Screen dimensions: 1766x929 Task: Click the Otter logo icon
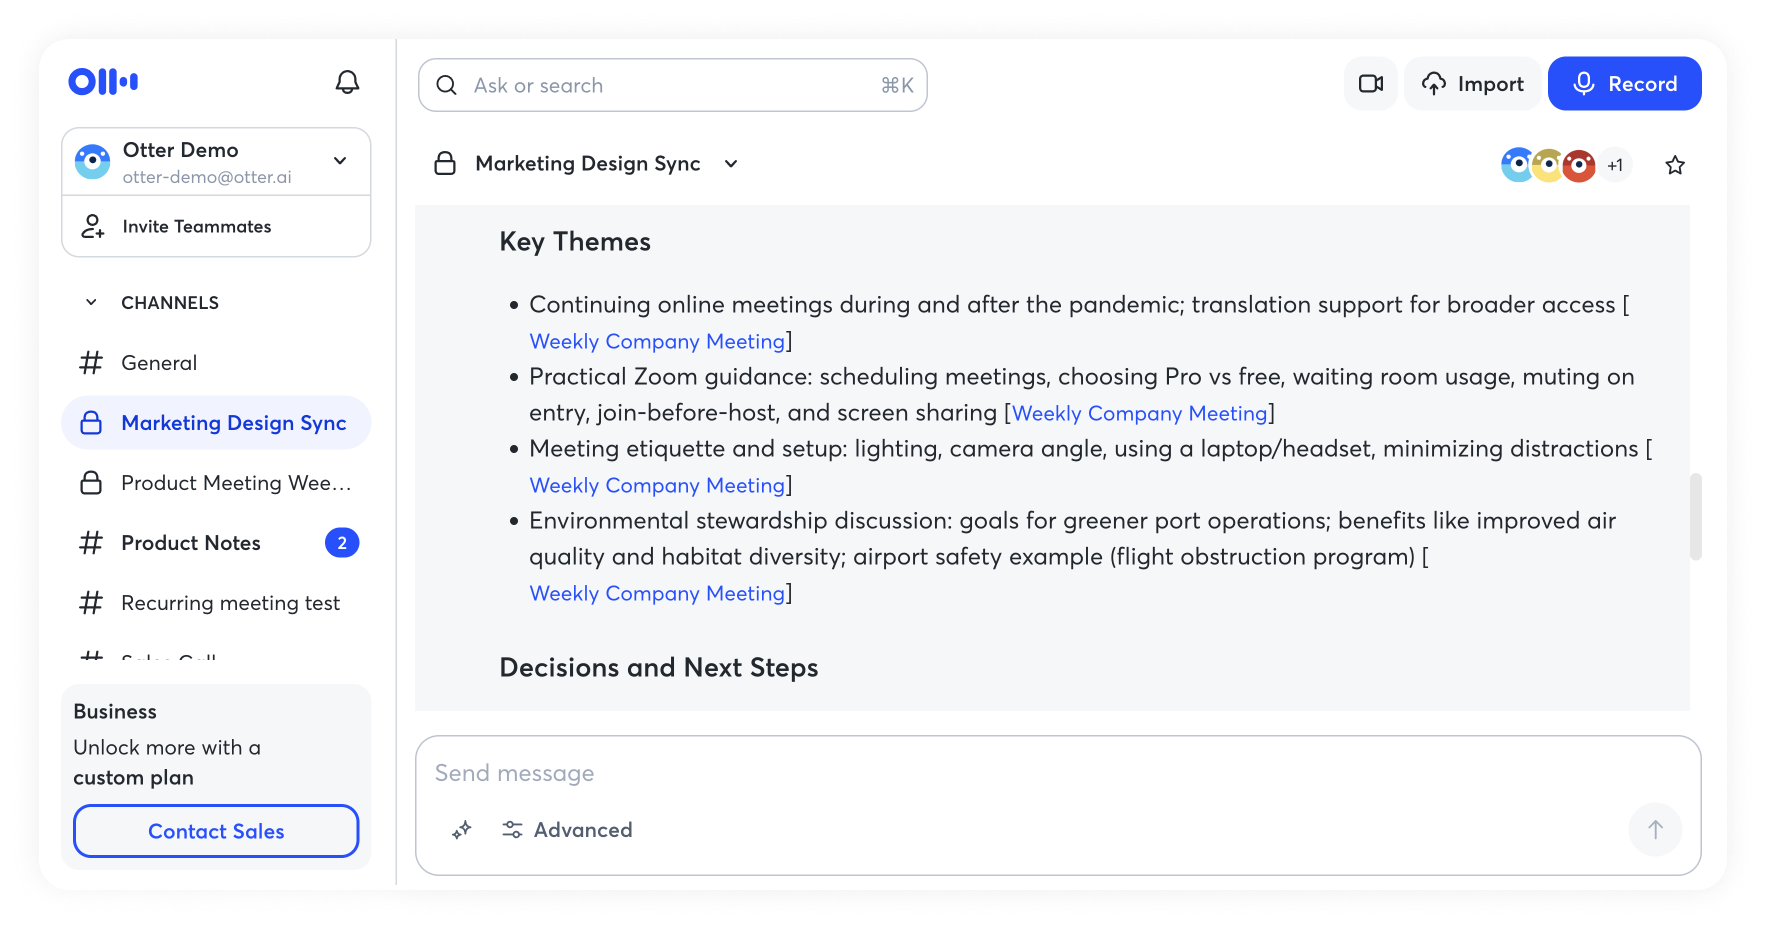pyautogui.click(x=103, y=82)
